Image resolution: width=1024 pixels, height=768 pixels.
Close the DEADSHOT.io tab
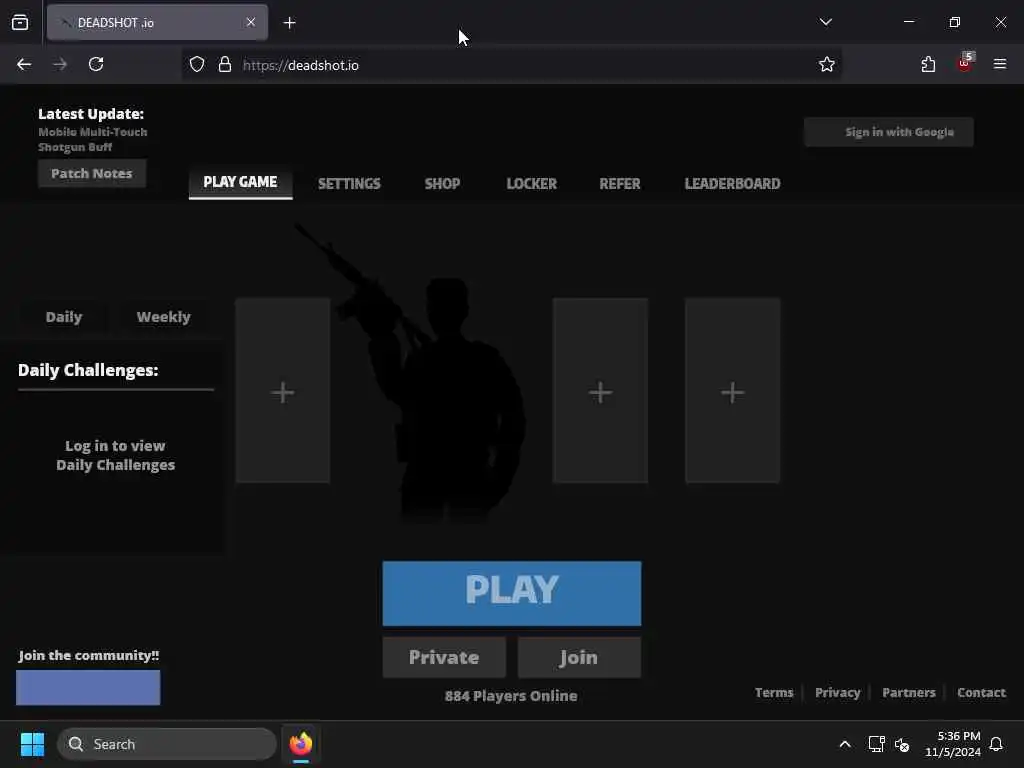pyautogui.click(x=251, y=22)
